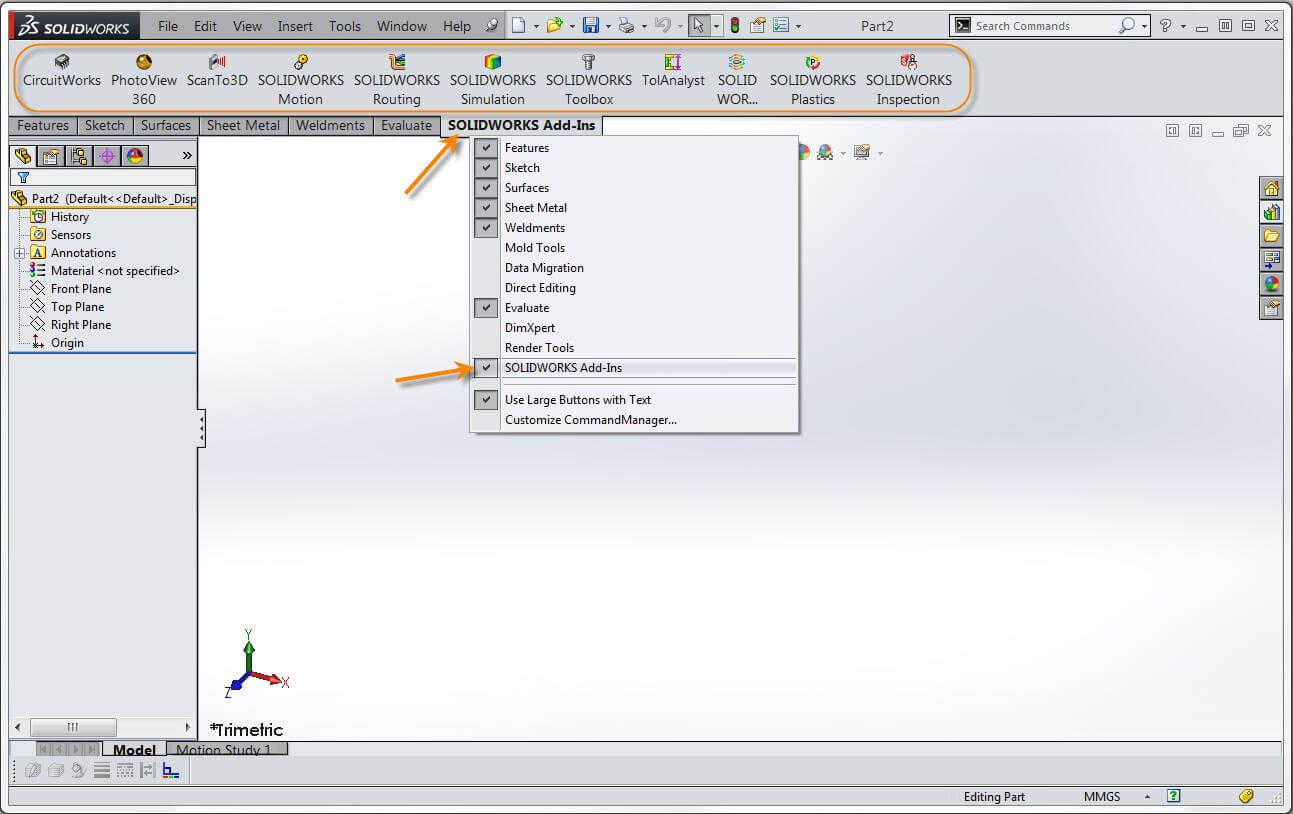Expand the Annotations tree item
This screenshot has height=814, width=1293.
[21, 252]
